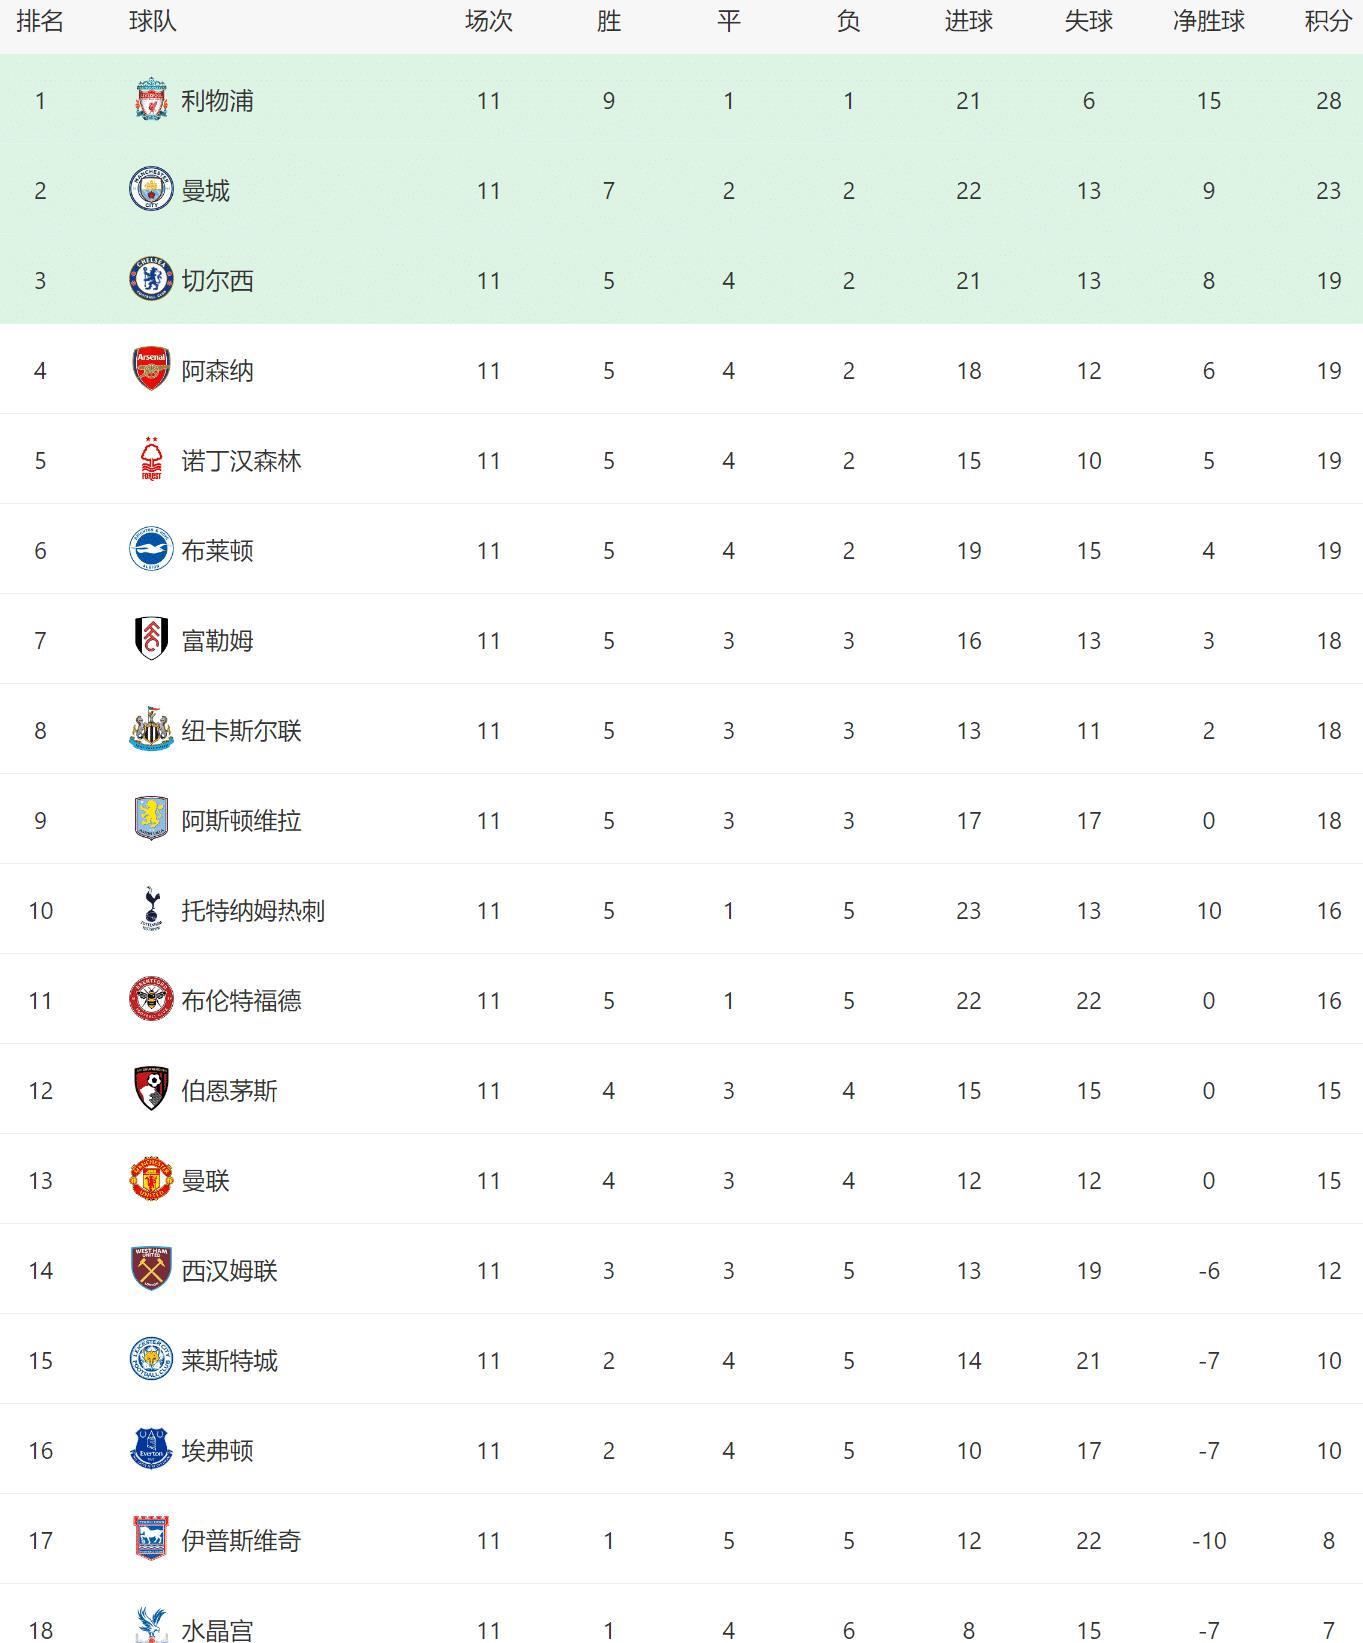1363x1643 pixels.
Task: Click the 积分 column header
Action: tap(1328, 21)
